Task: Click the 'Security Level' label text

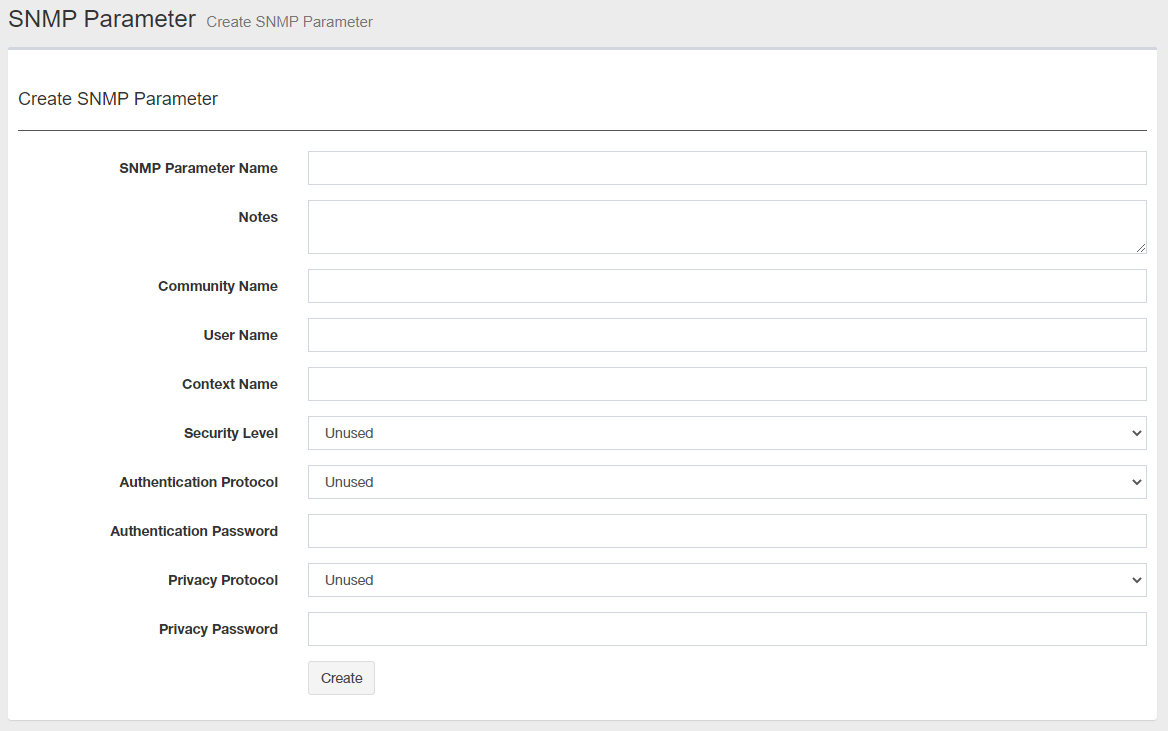Action: click(231, 433)
